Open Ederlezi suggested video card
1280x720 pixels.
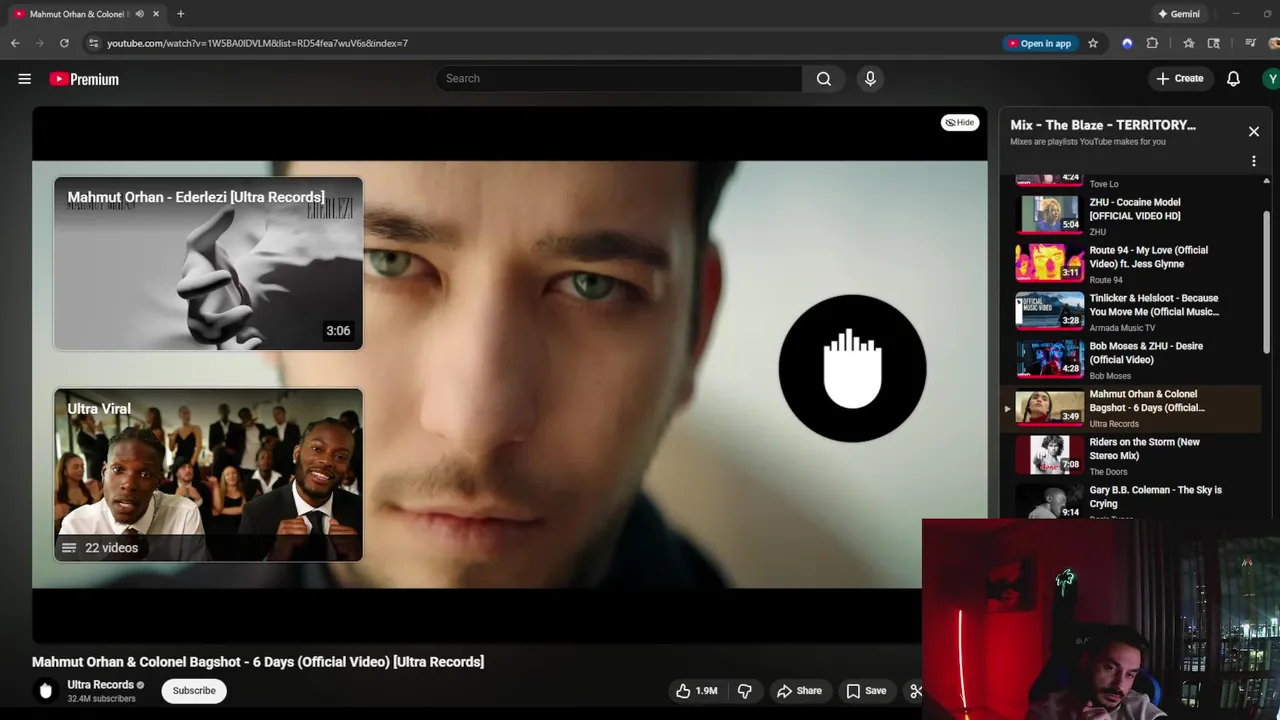(208, 264)
